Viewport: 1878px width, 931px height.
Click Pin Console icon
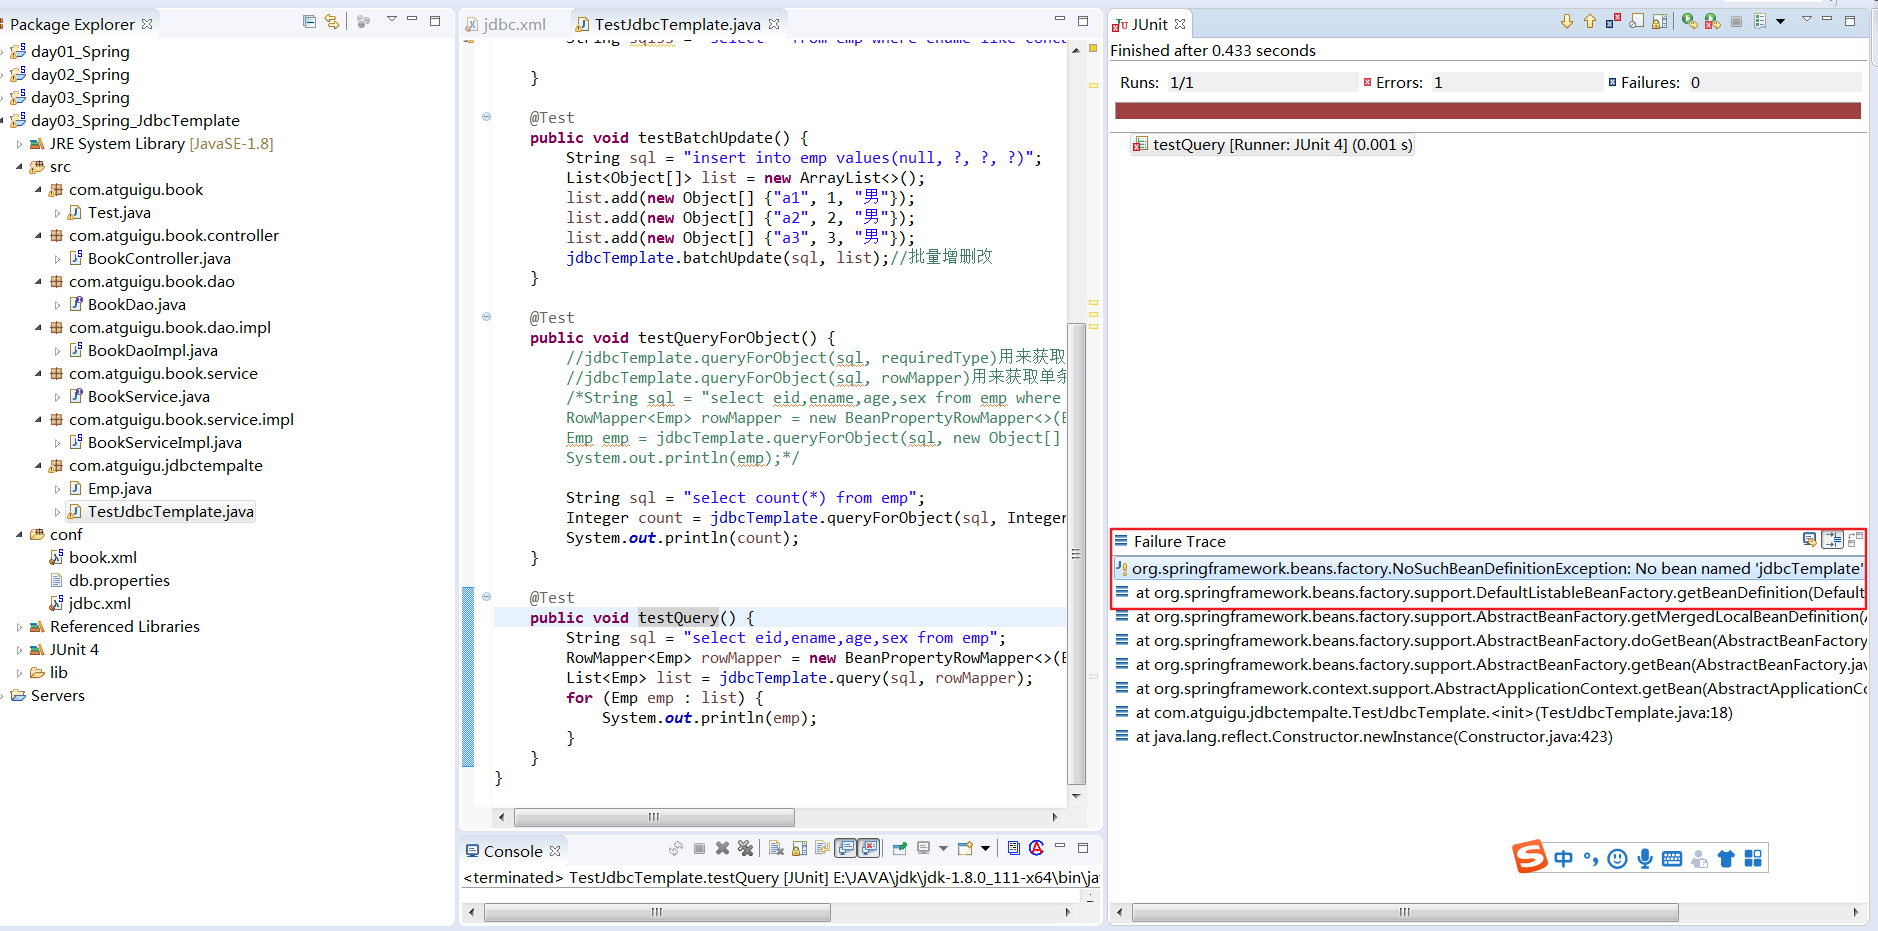click(x=899, y=849)
